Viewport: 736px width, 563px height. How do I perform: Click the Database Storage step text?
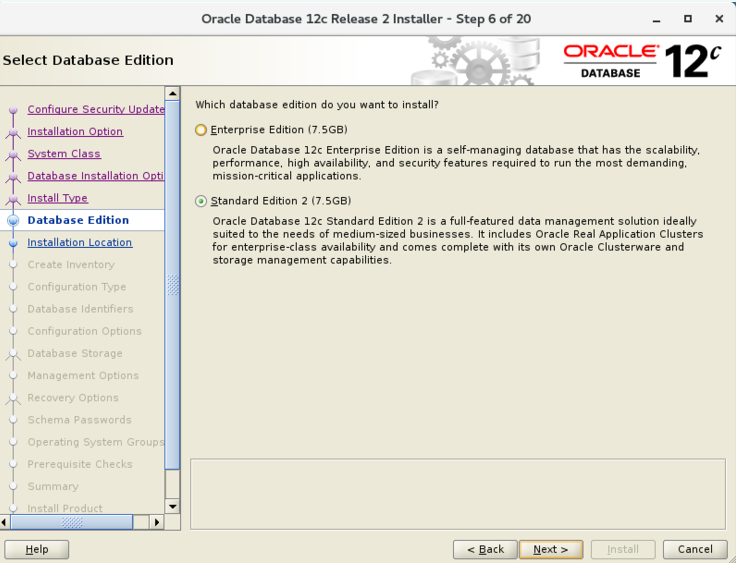click(x=75, y=353)
